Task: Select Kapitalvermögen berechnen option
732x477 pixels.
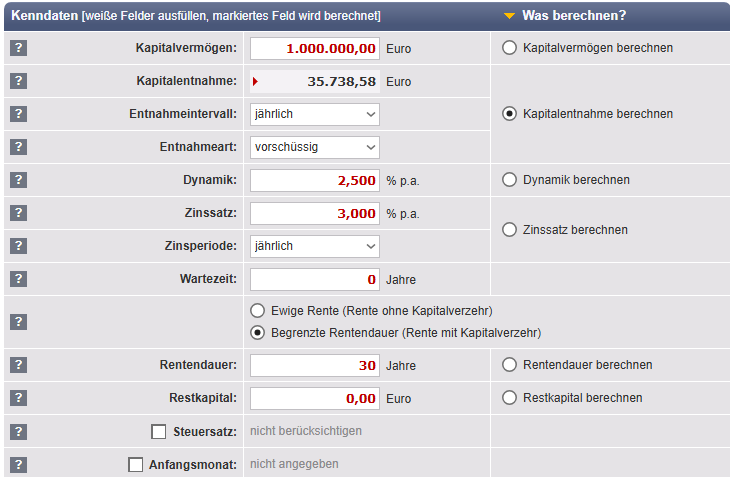Action: (x=509, y=48)
